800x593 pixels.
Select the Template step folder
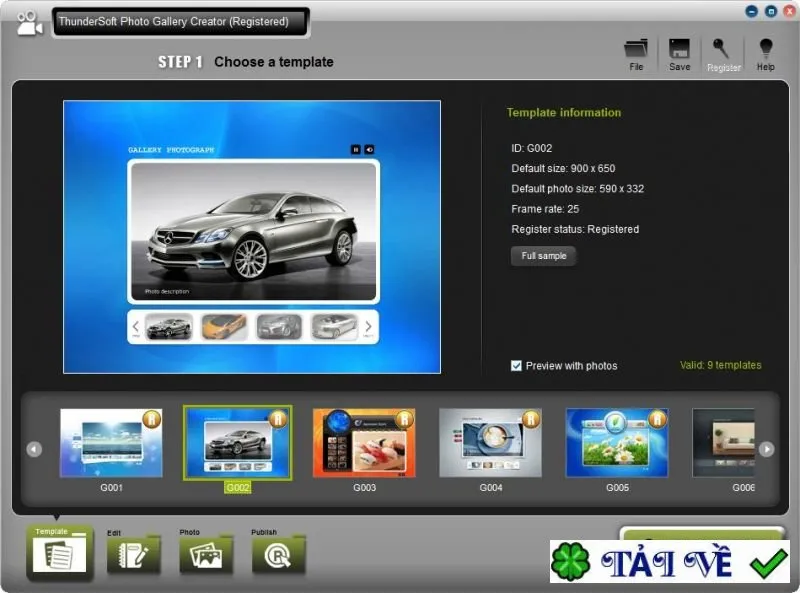[60, 552]
